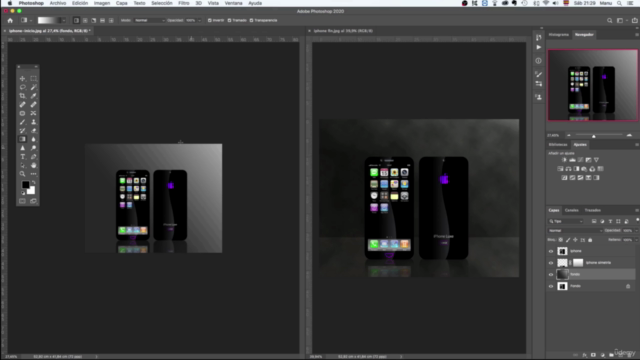Select the Horizontal Type tool
This screenshot has width=640, height=360.
point(22,157)
